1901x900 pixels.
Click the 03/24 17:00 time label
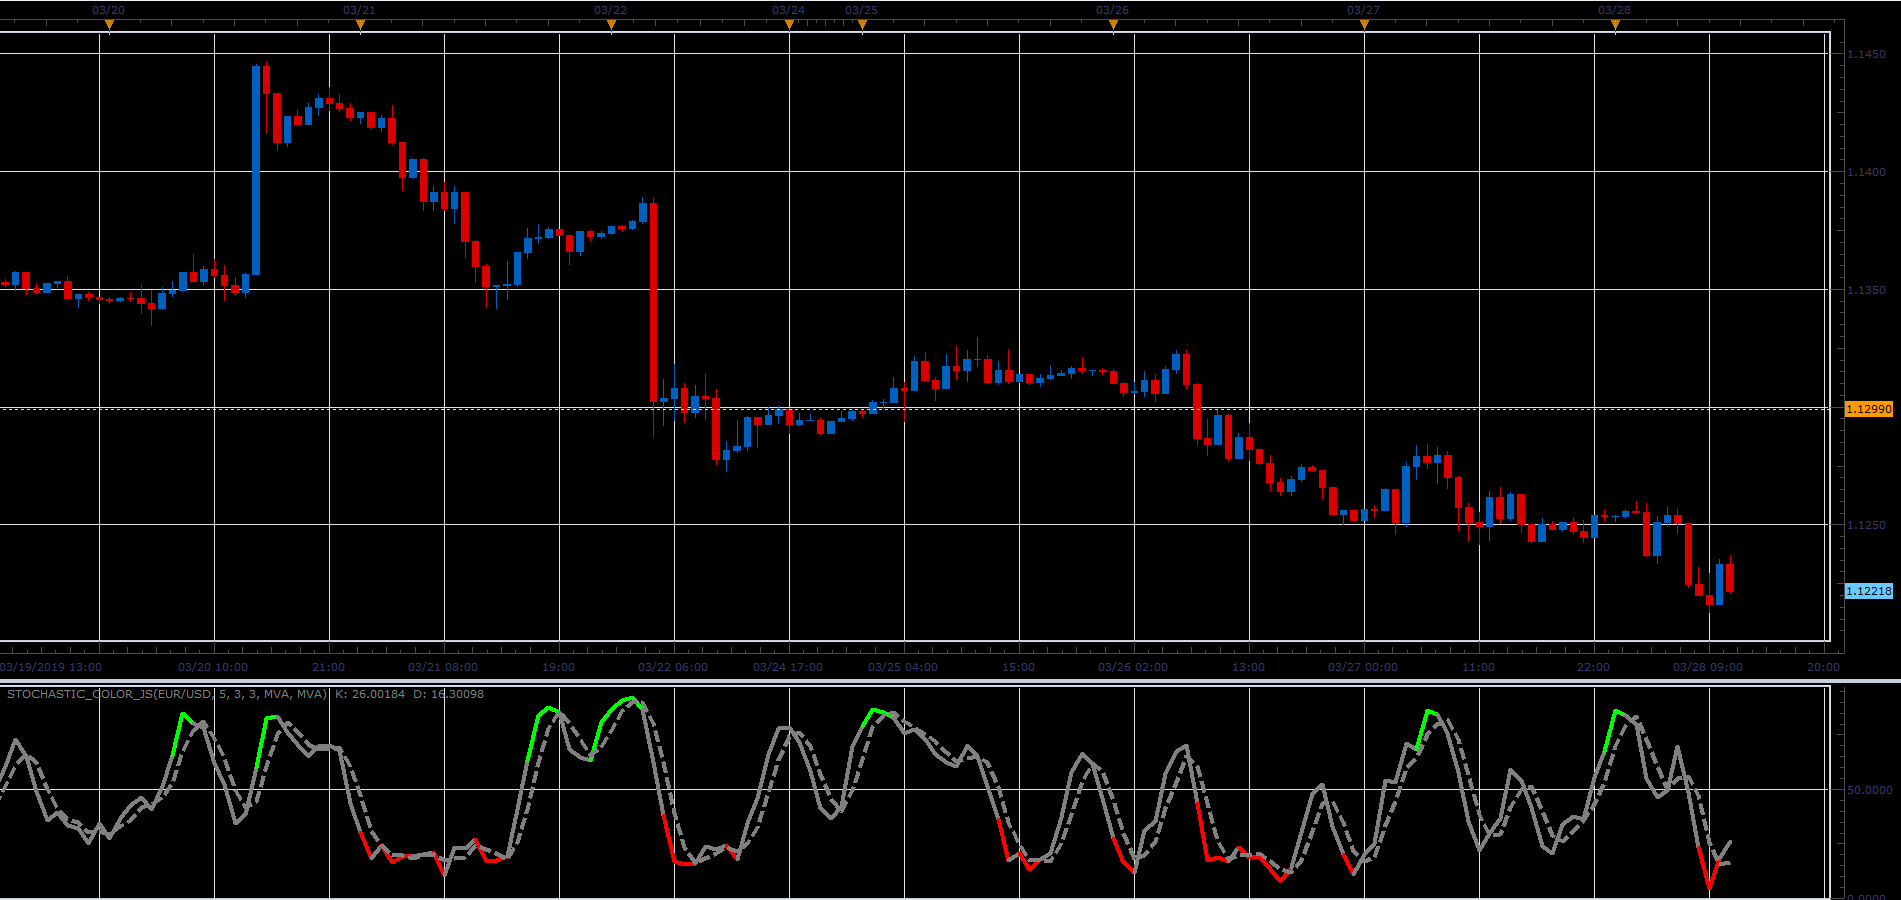pyautogui.click(x=788, y=667)
